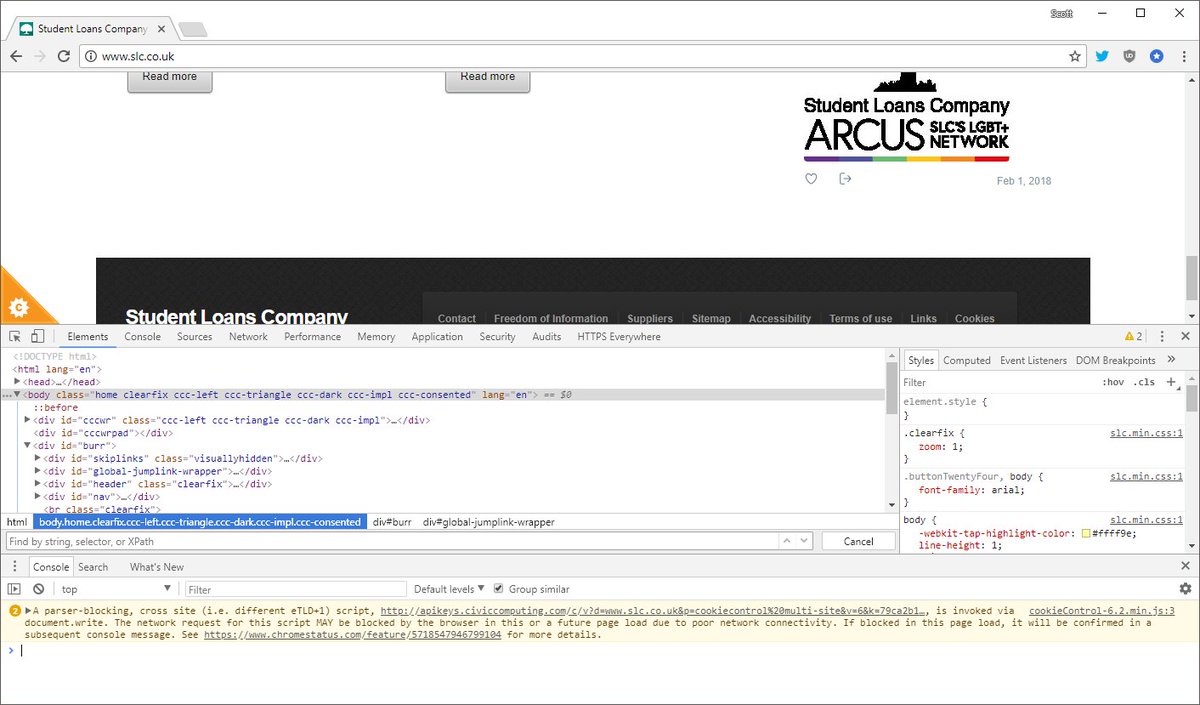Go to next search result arrow
Screen dimensions: 1200x705
804,540
